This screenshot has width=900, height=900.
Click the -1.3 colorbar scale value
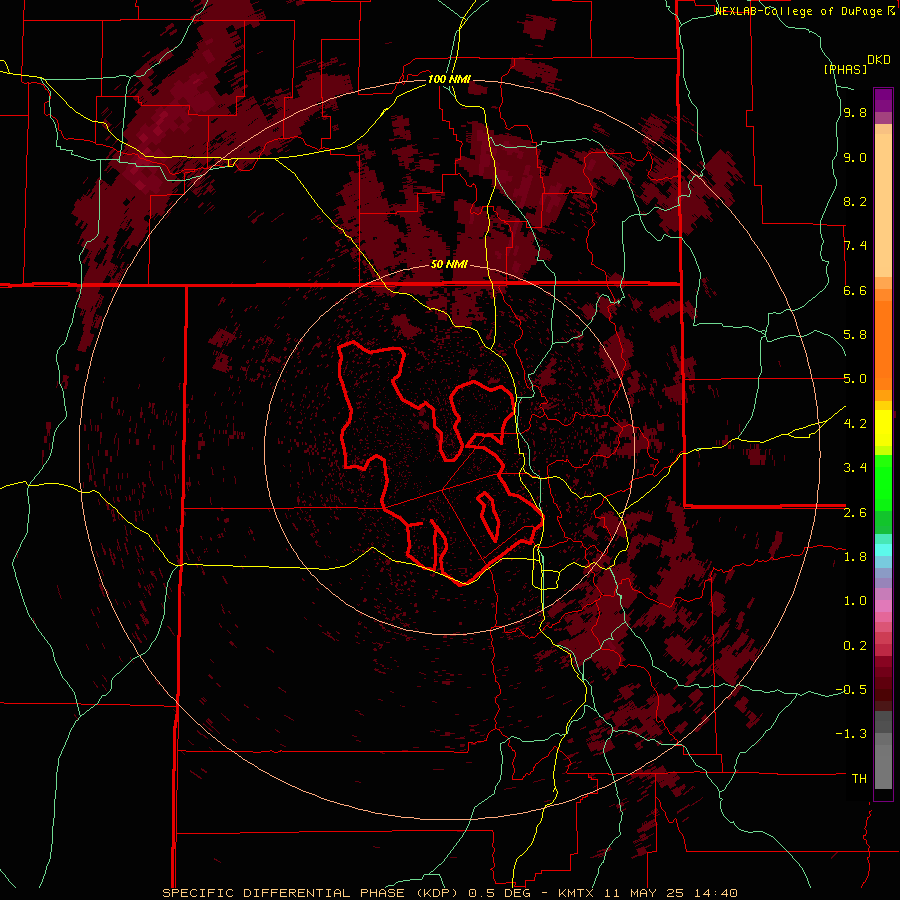point(851,734)
